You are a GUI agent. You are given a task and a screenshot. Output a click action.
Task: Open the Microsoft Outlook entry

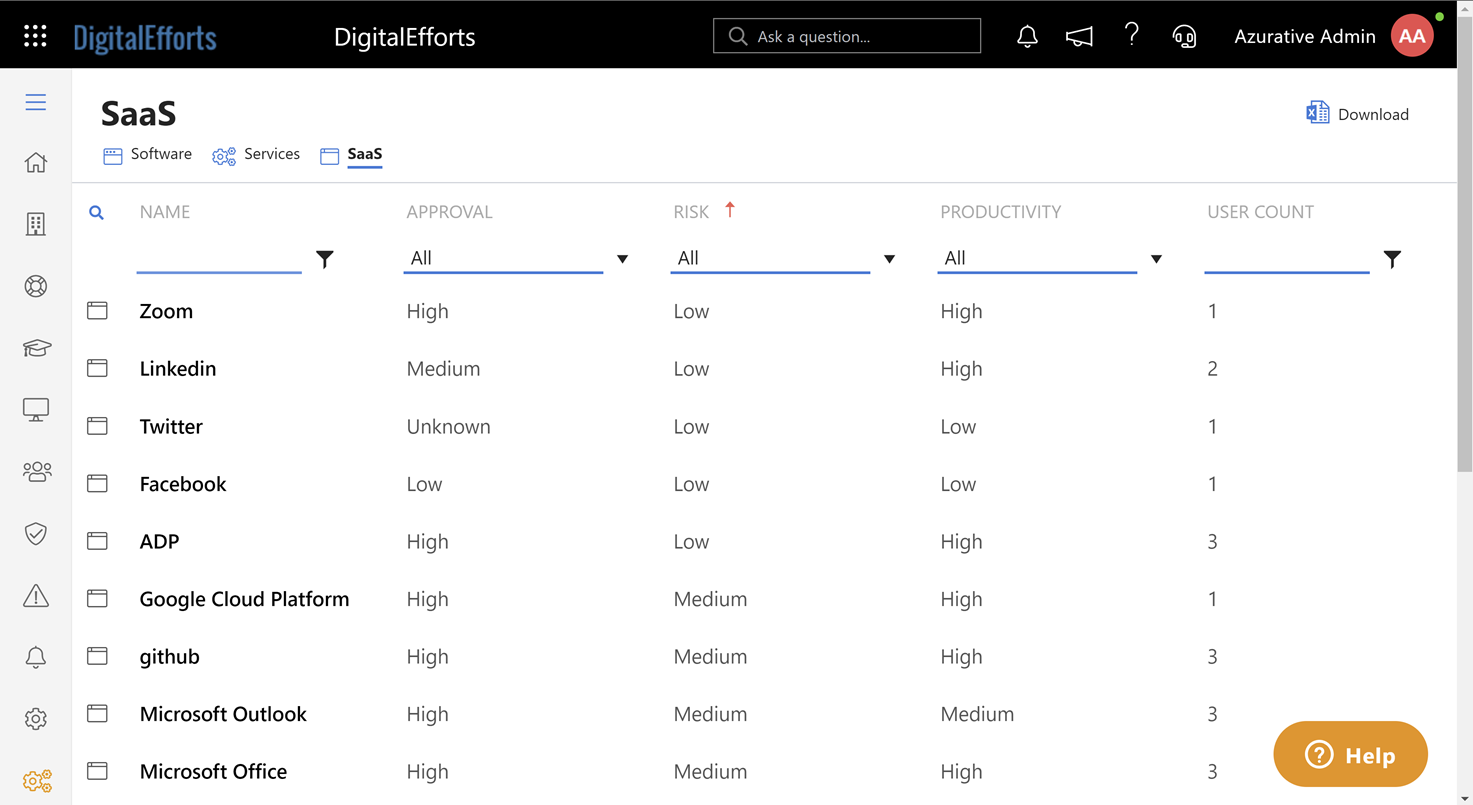223,714
